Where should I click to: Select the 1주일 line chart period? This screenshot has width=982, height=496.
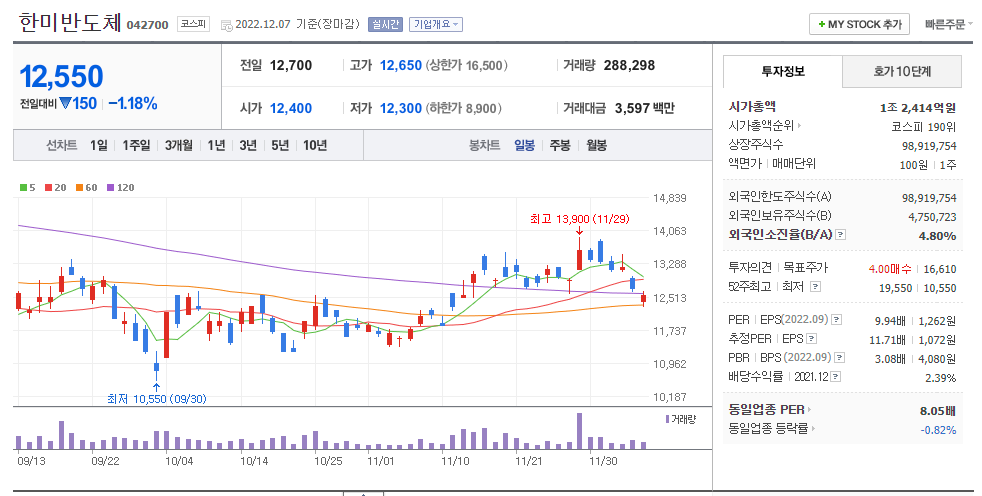coord(136,145)
